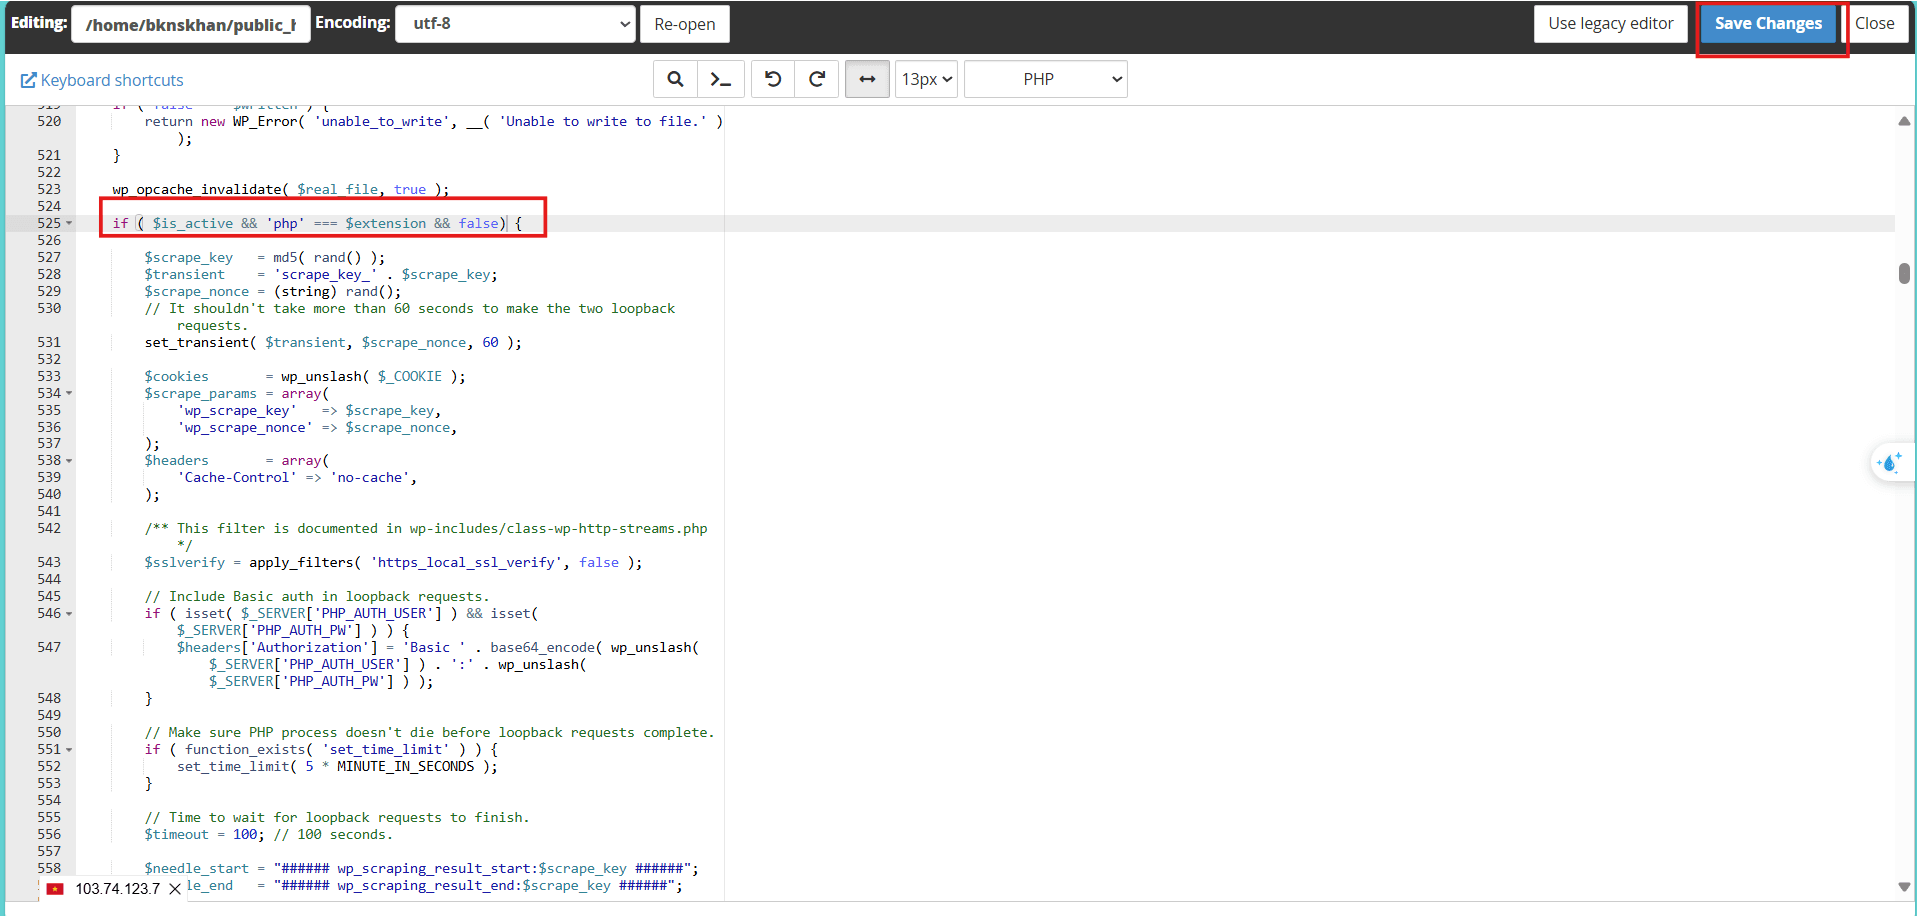1917x916 pixels.
Task: Collapse the if block at line 551
Action: click(x=67, y=749)
